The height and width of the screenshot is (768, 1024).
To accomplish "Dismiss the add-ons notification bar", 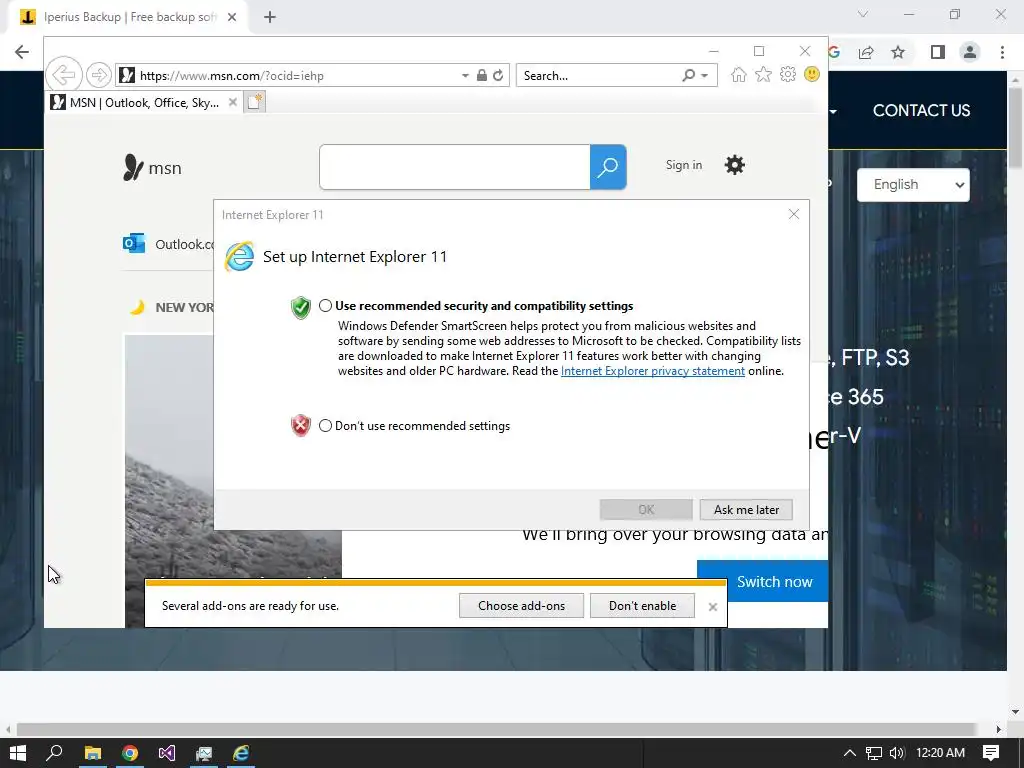I will click(x=712, y=607).
